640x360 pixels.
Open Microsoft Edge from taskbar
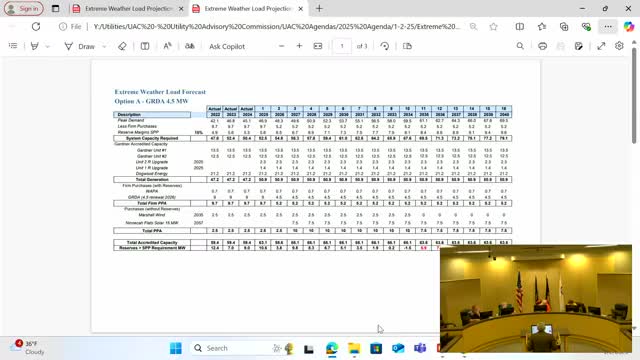[332, 348]
